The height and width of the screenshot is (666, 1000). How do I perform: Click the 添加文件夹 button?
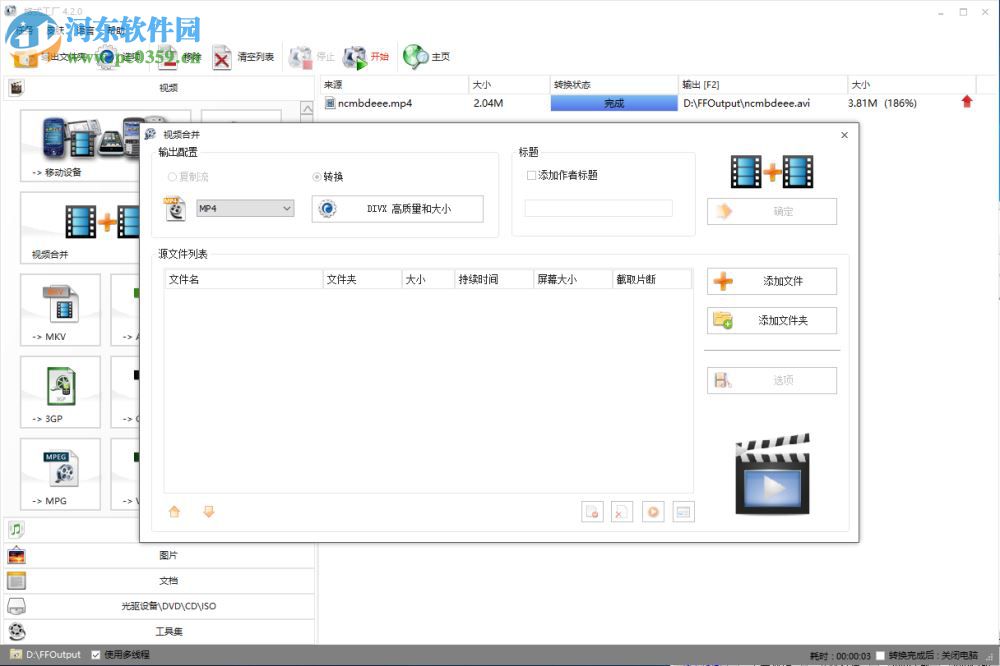pos(771,321)
